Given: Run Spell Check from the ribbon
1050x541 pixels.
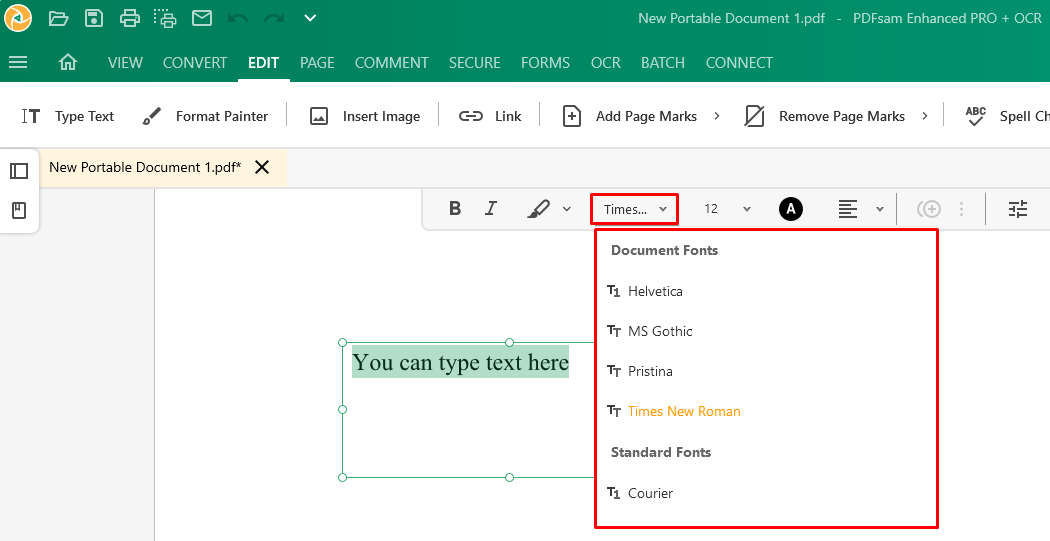Looking at the screenshot, I should pos(1006,117).
